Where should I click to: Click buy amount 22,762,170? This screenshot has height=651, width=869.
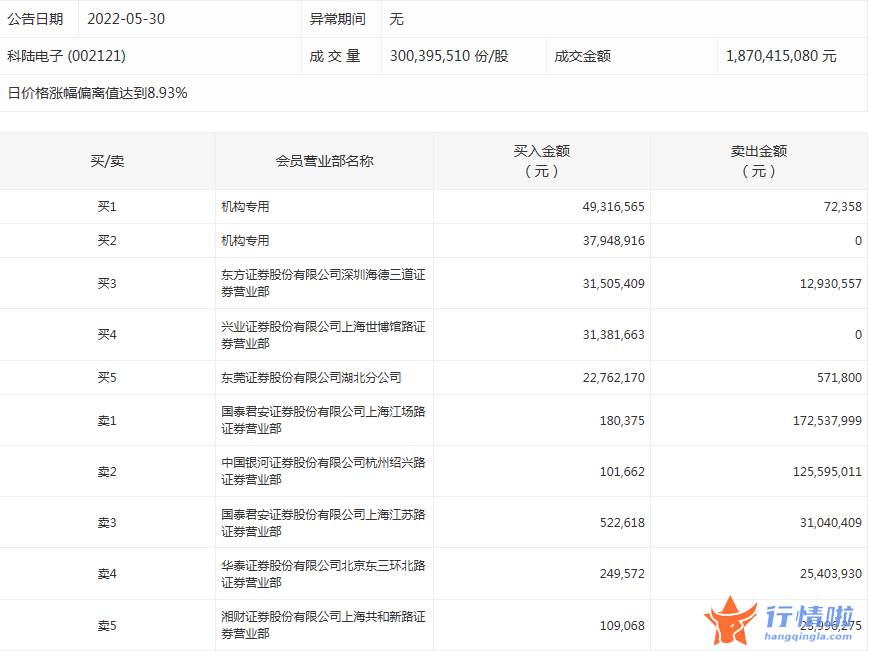point(614,378)
